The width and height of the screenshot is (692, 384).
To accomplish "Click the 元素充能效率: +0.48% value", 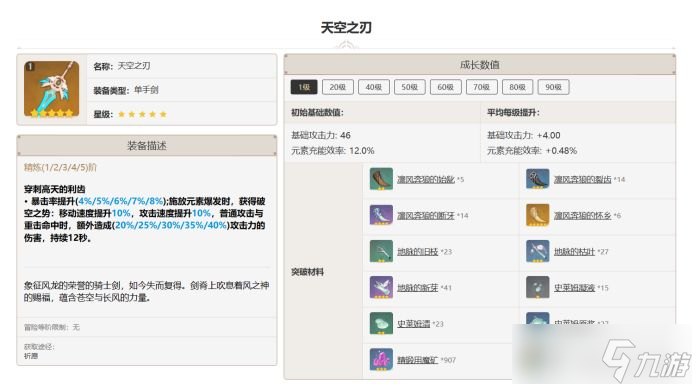I will [532, 151].
